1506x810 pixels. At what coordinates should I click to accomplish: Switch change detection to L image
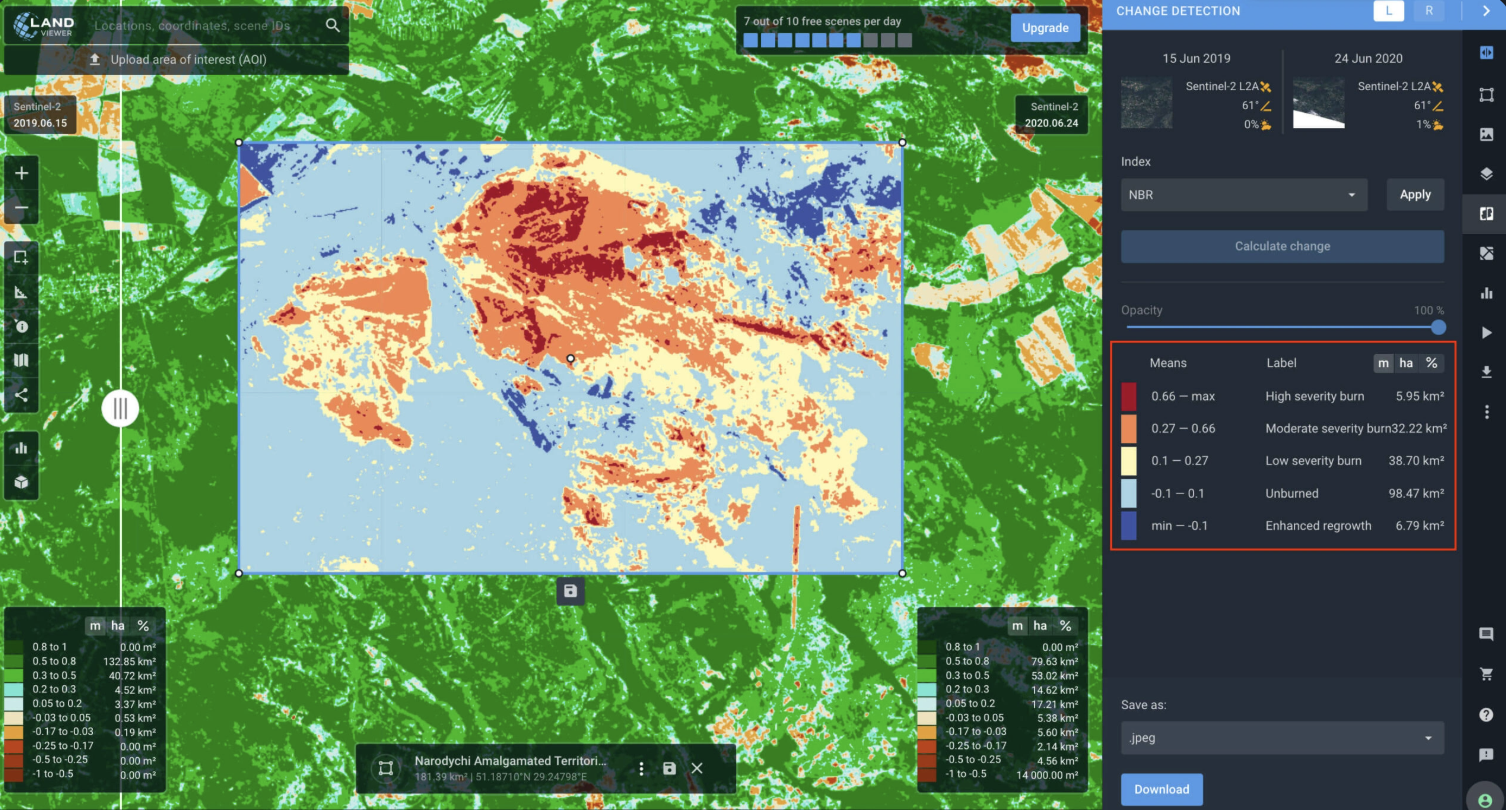pos(1388,11)
